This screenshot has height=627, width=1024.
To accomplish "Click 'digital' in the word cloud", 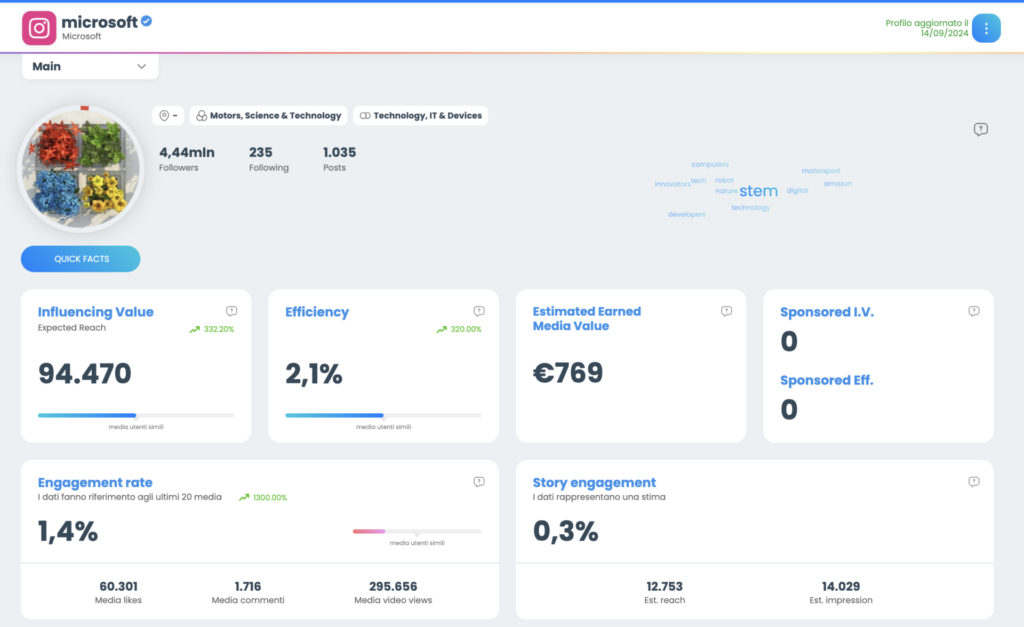I will (797, 191).
